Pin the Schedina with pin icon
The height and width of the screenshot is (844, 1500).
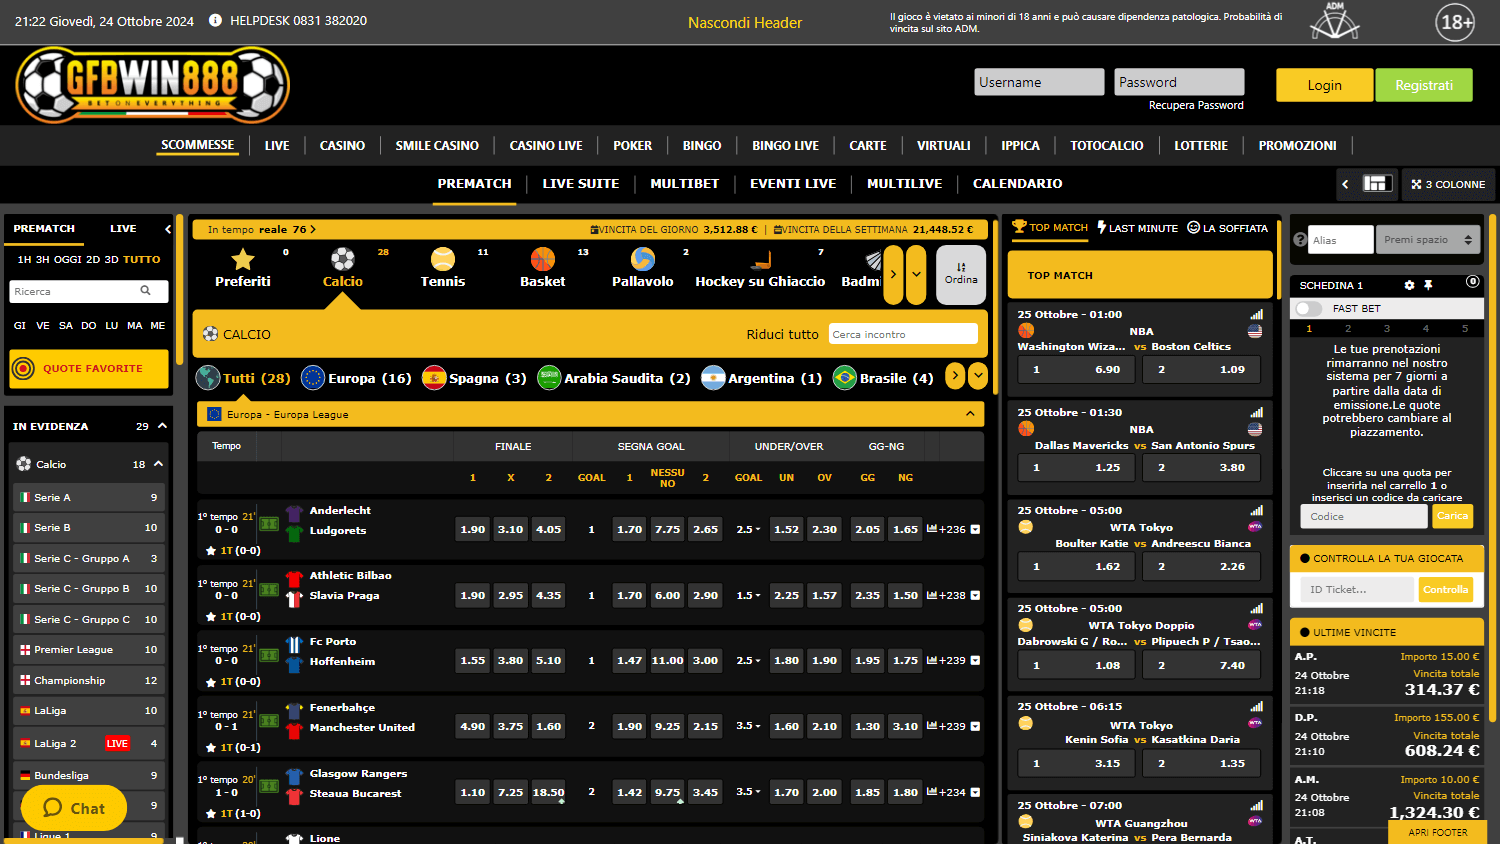[1428, 285]
